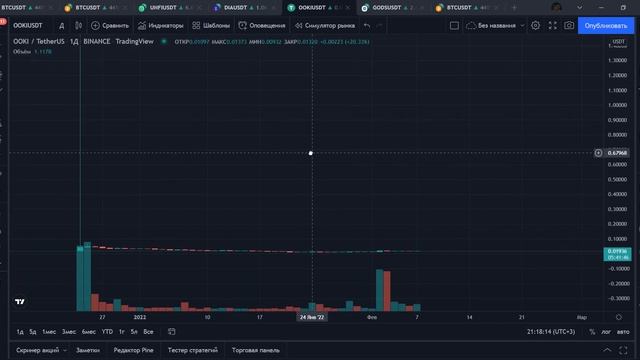Open the candlestick chart type selector
640x360 pixels.
coord(78,25)
